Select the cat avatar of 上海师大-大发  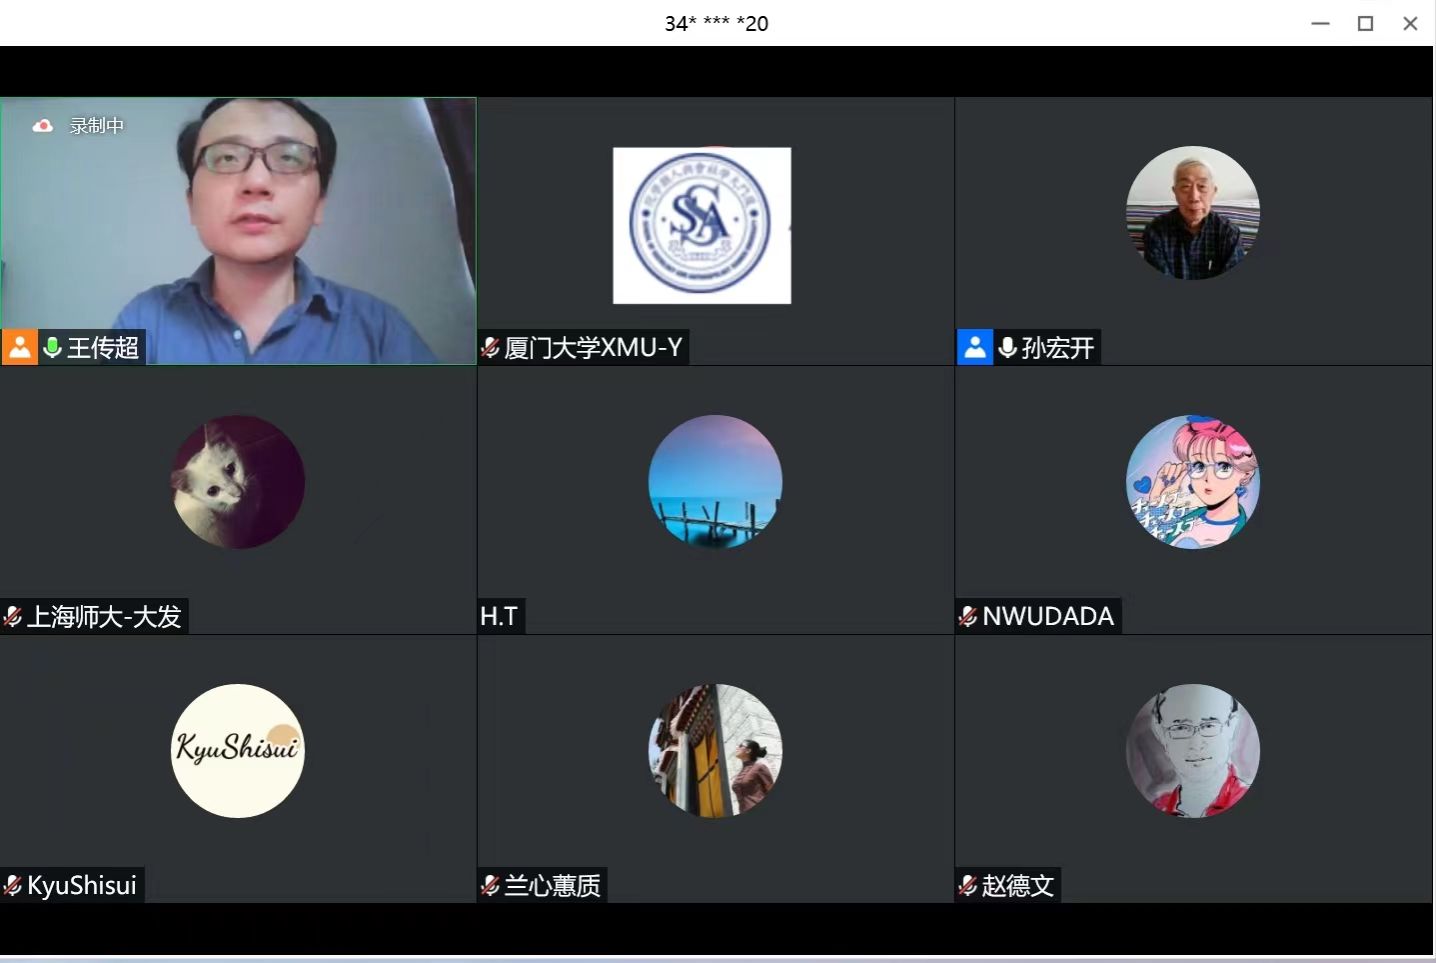click(238, 482)
